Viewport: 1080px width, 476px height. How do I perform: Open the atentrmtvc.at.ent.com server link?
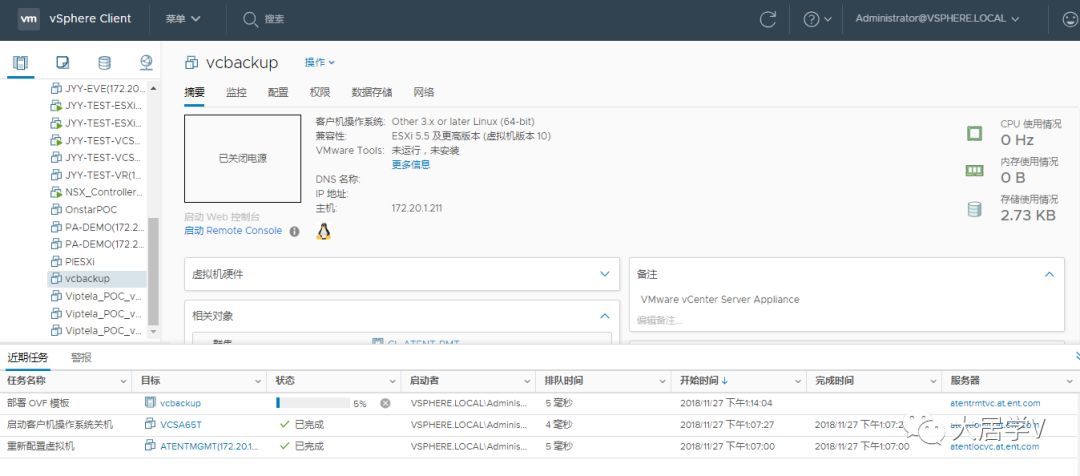[x=995, y=403]
